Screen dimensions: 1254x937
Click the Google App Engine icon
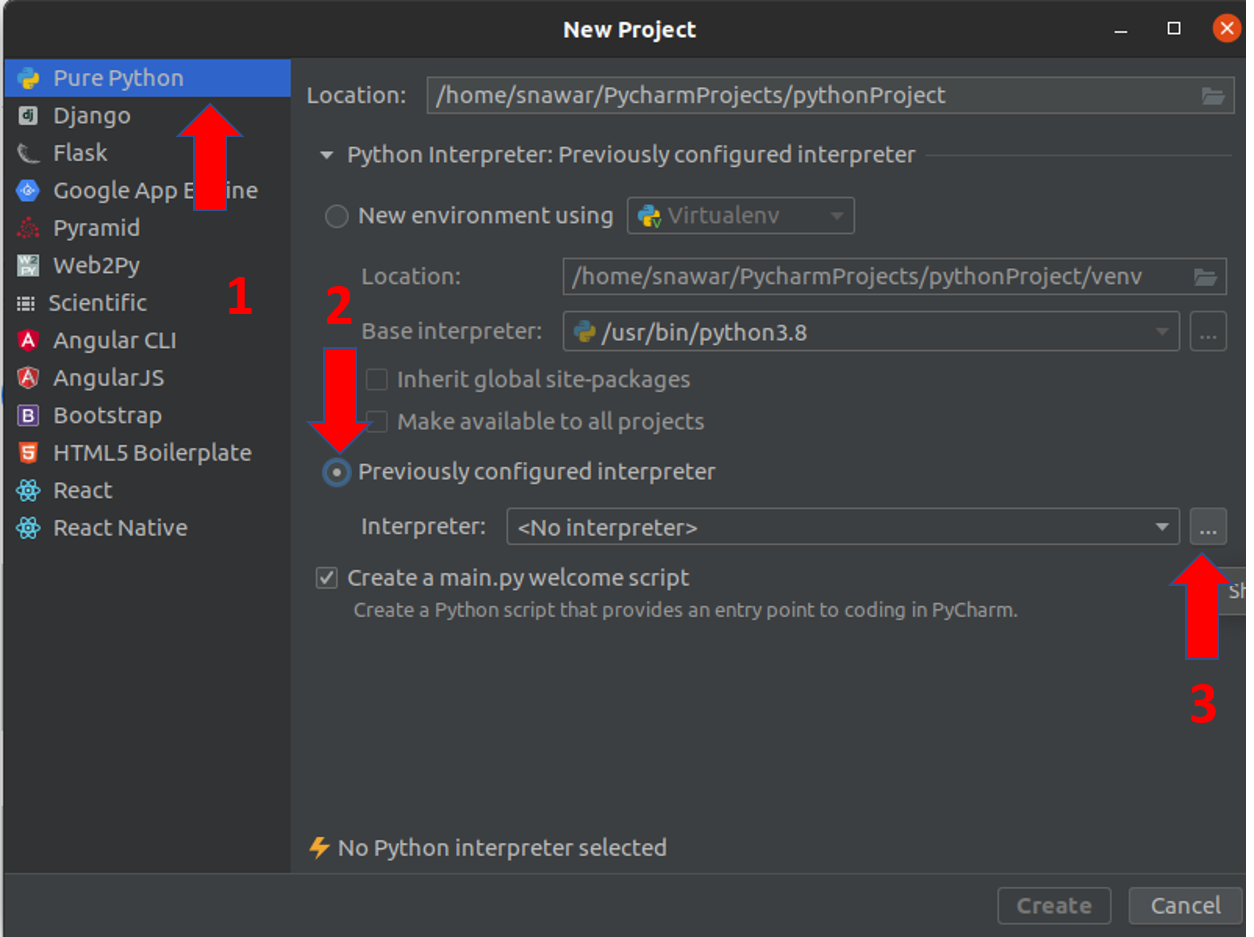(28, 191)
